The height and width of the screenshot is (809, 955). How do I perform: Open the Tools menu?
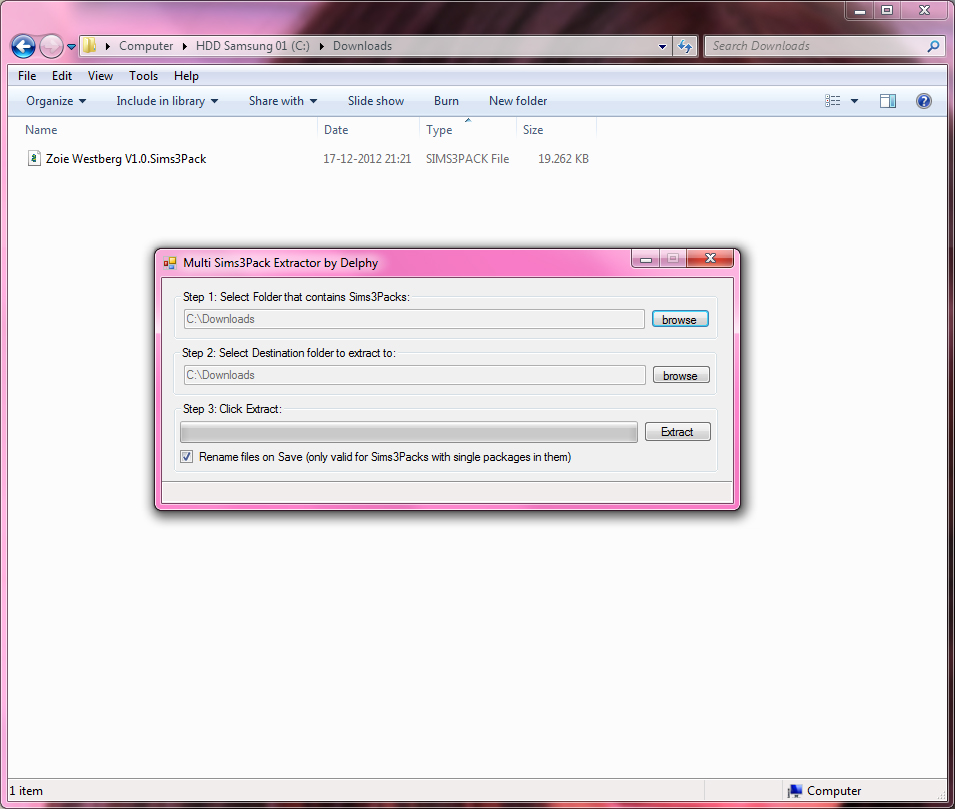click(x=143, y=76)
